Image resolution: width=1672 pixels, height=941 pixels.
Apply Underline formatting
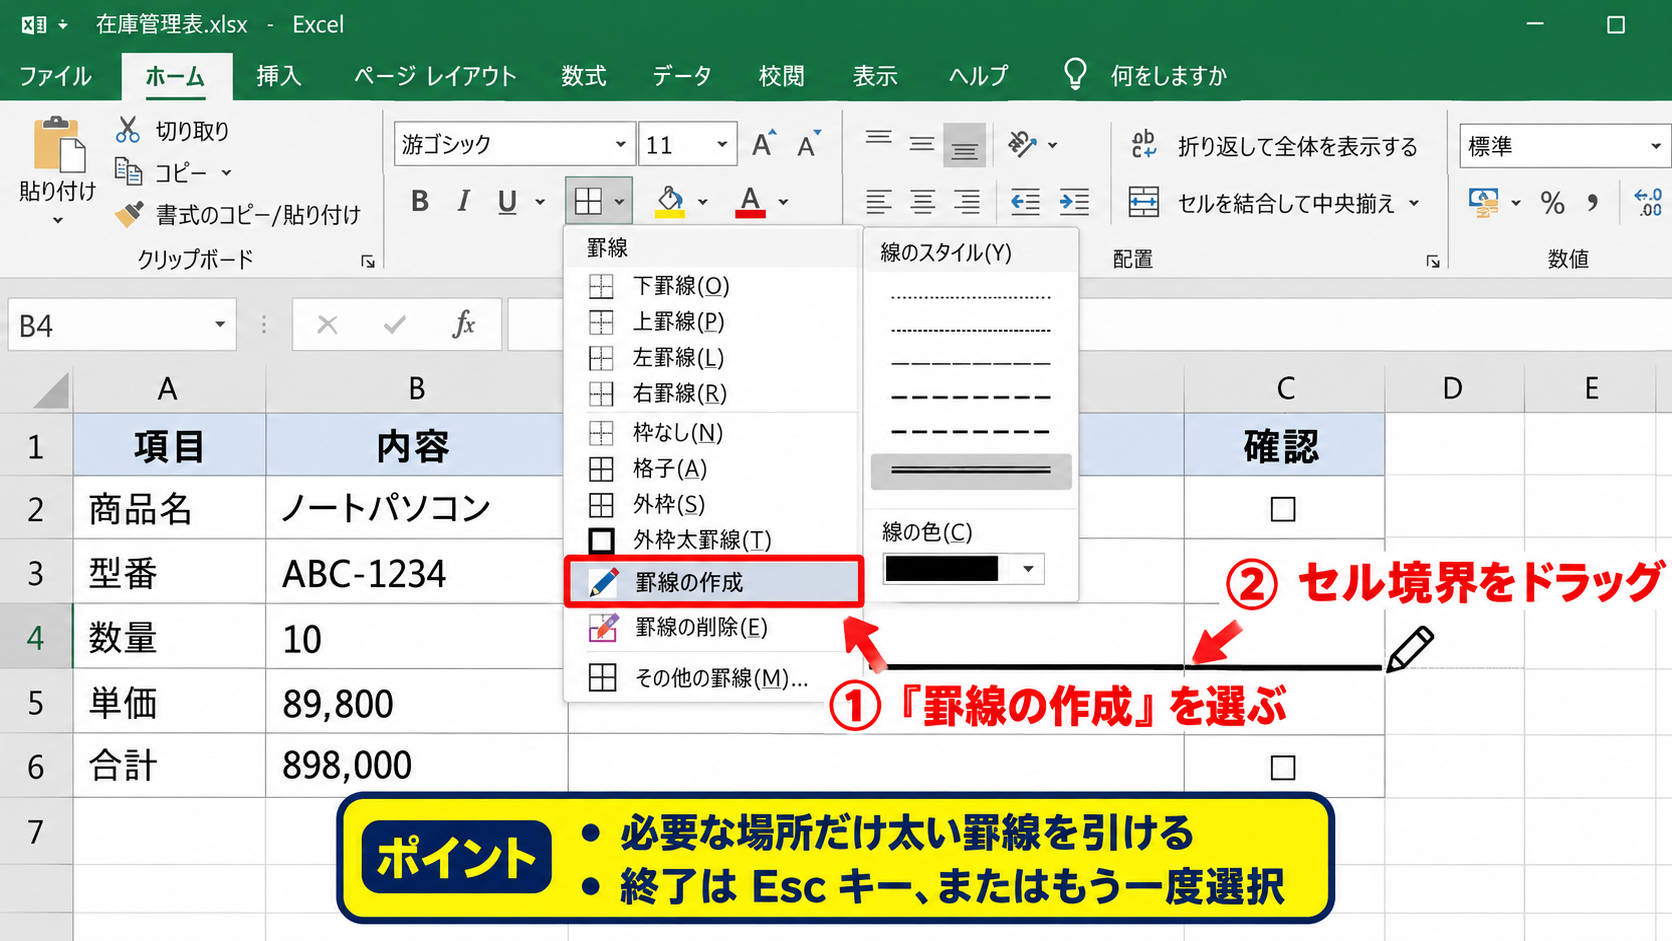point(507,202)
